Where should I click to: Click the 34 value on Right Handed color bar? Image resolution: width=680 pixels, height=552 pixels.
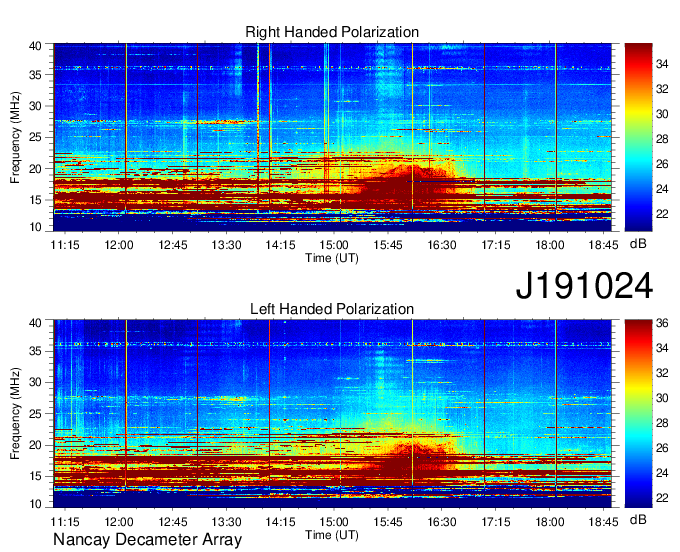point(662,65)
